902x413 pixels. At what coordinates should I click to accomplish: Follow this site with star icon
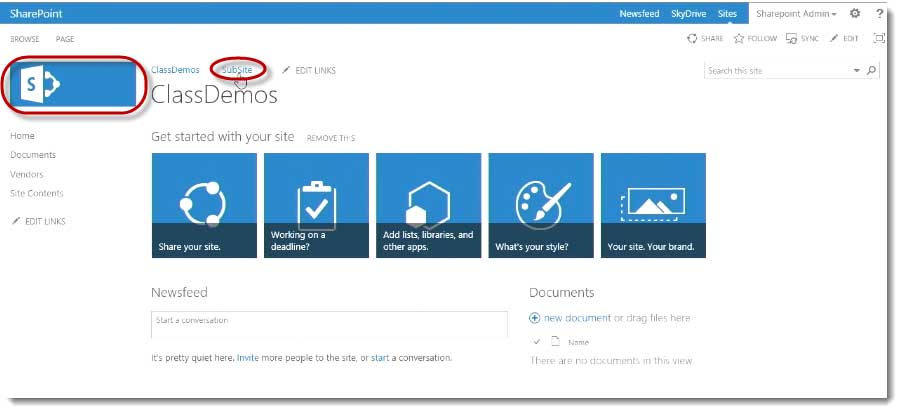755,39
